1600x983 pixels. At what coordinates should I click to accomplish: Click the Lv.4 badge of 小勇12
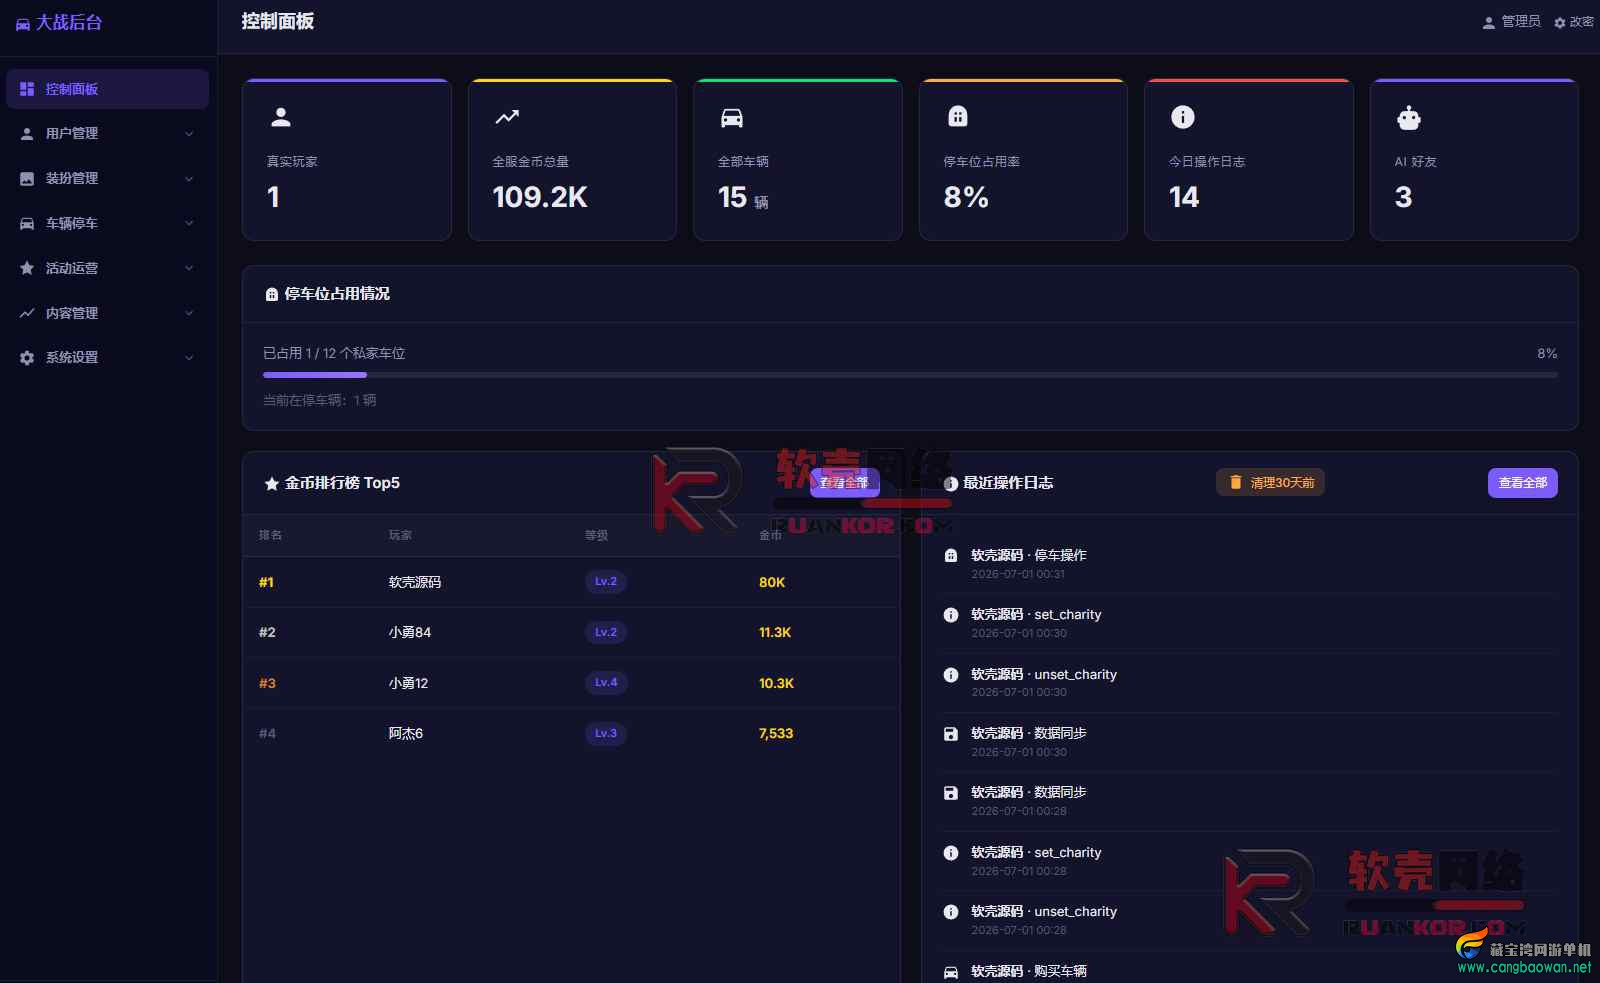point(606,682)
